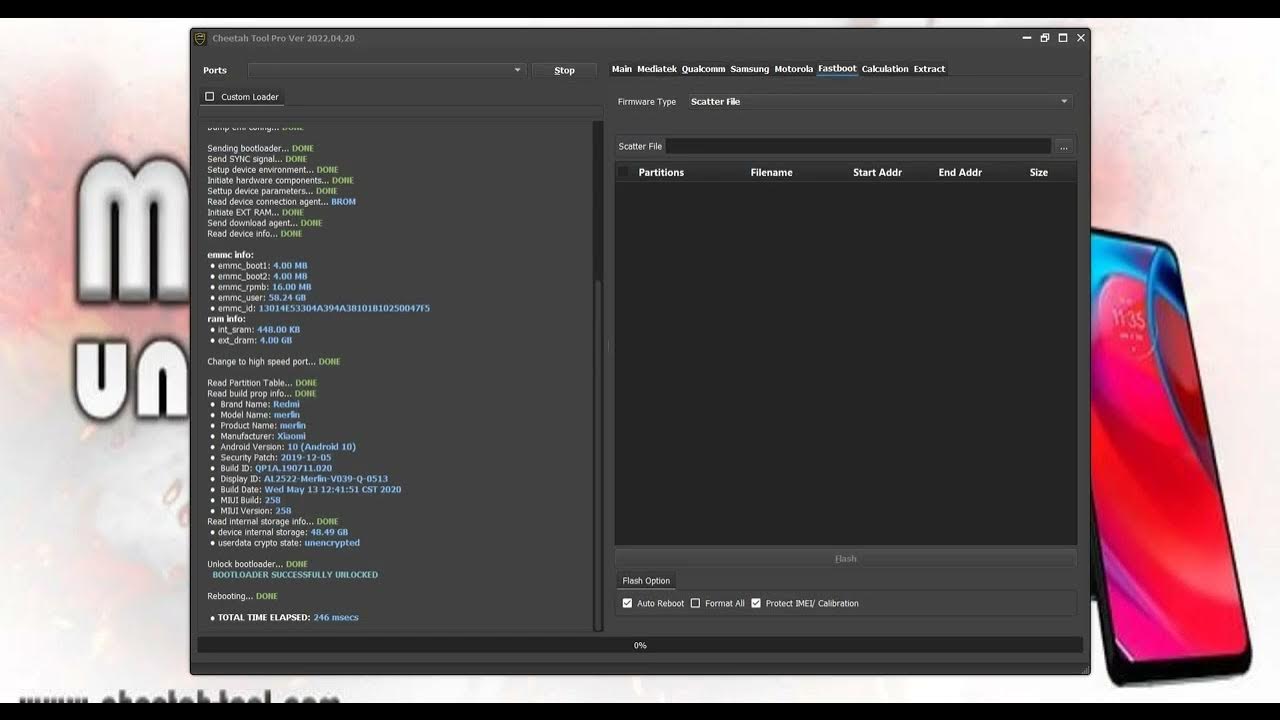This screenshot has height=720, width=1280.
Task: Switch to the Mediatek tab
Action: click(657, 69)
